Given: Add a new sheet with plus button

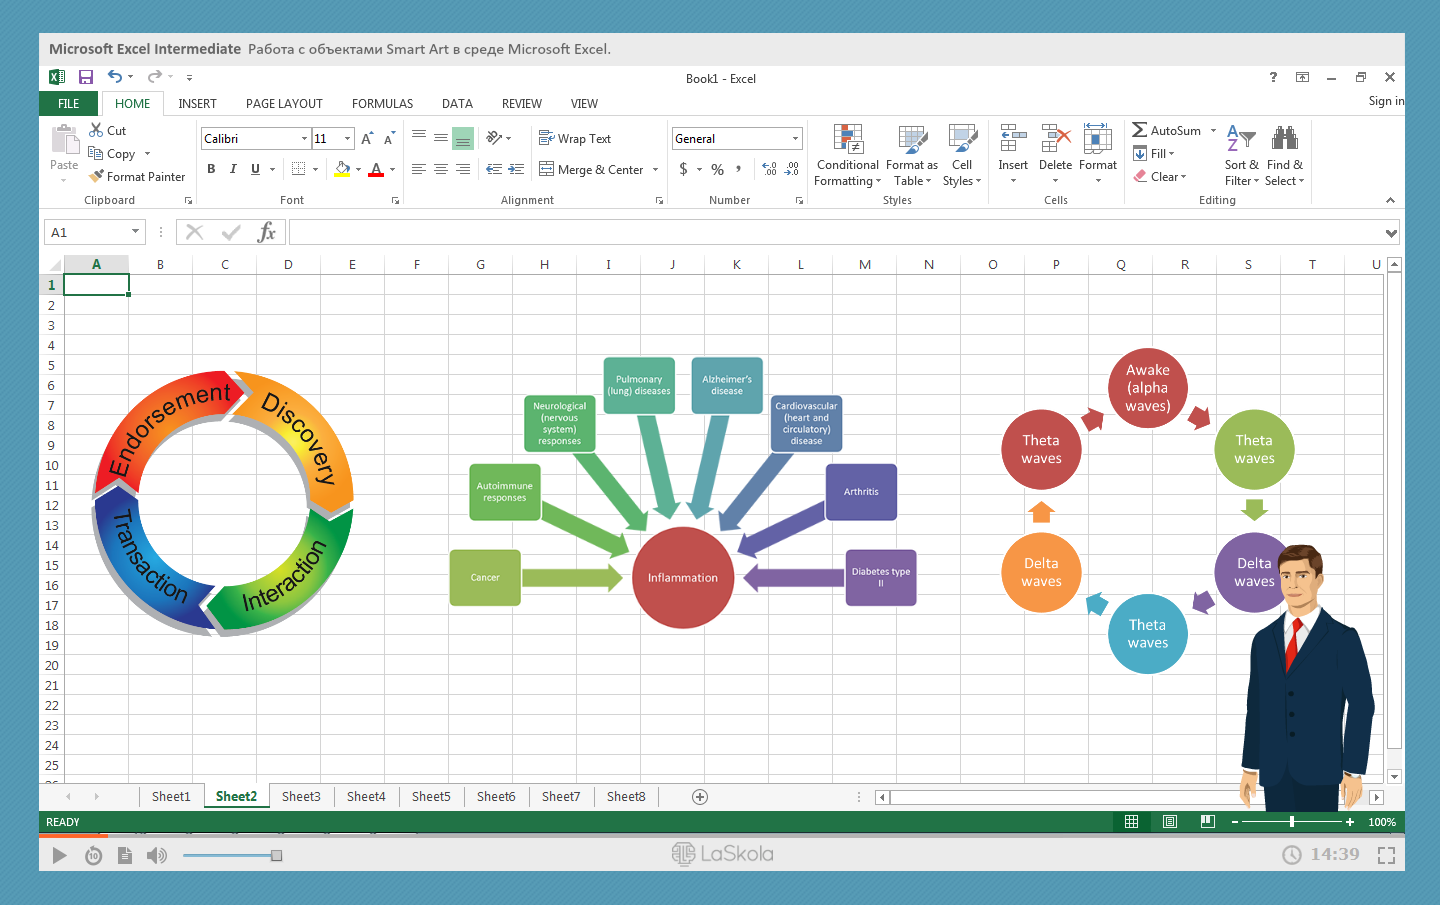Looking at the screenshot, I should [x=700, y=797].
